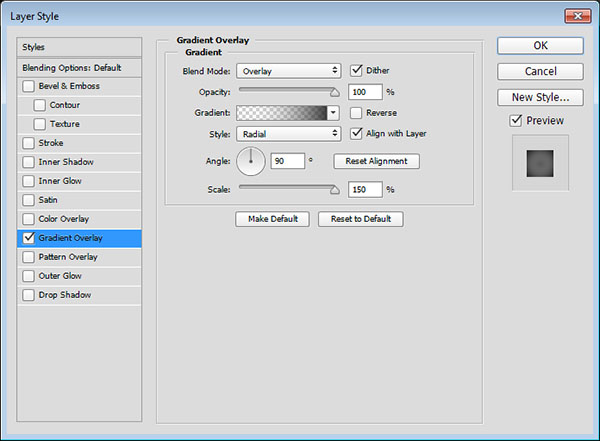600x441 pixels.
Task: Open the gradient Style Radial dropdown
Action: [288, 133]
